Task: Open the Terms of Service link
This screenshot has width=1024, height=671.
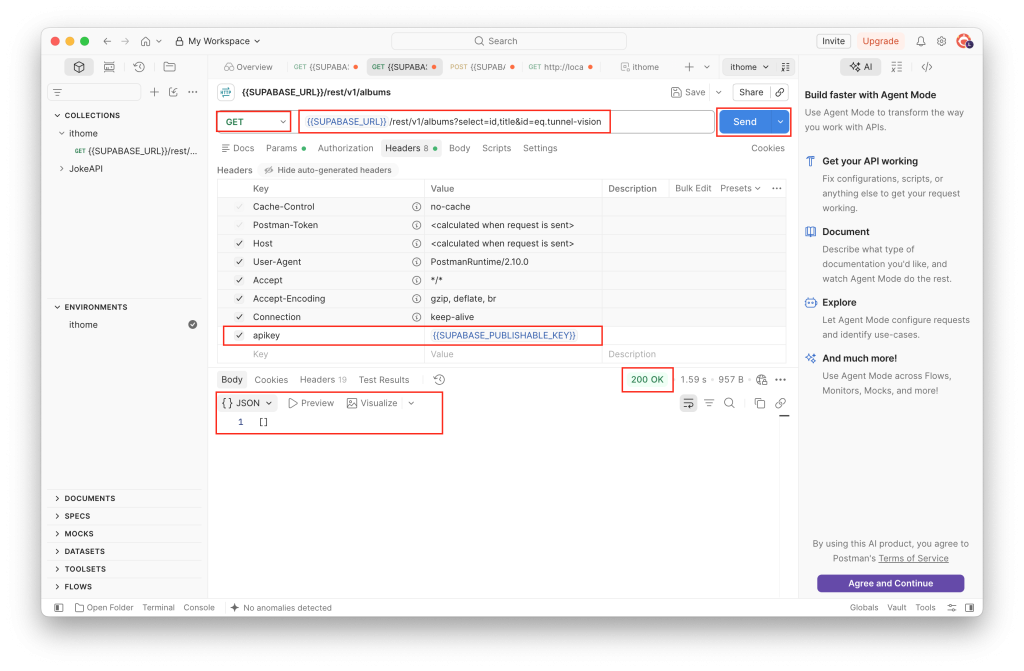Action: 913,559
